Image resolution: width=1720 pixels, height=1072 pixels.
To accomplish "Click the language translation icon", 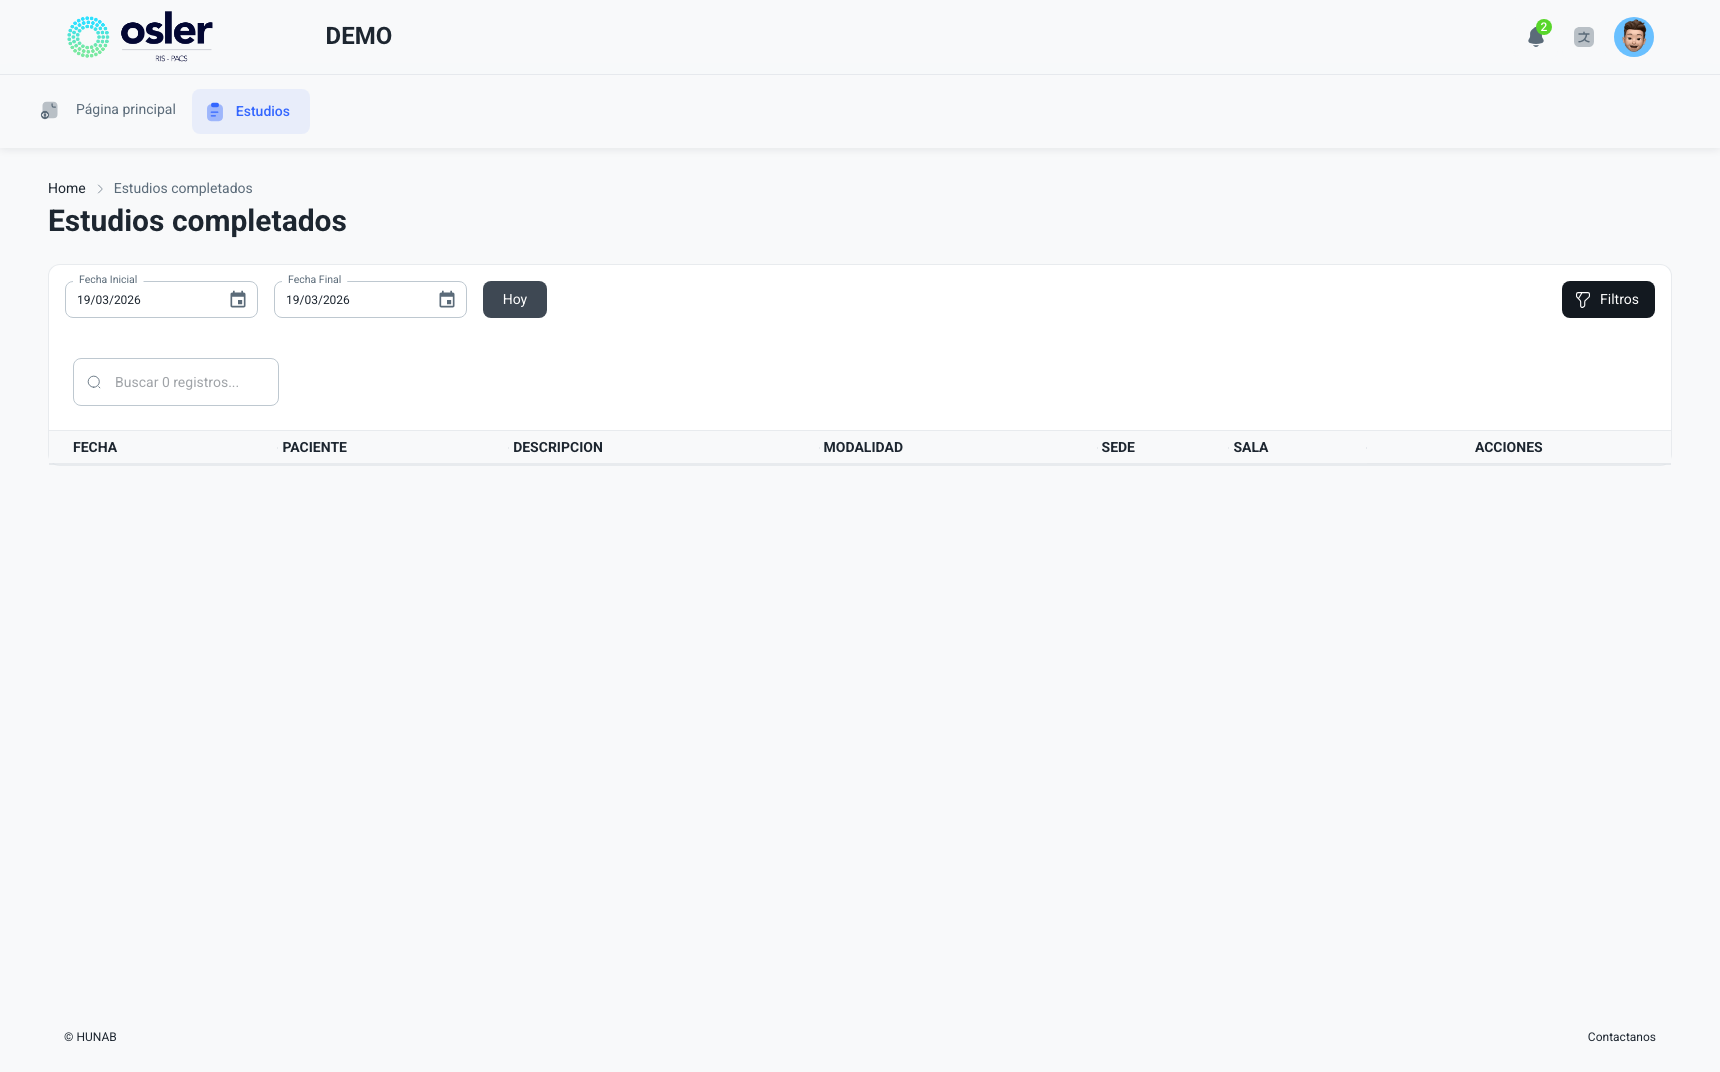I will click(x=1584, y=37).
